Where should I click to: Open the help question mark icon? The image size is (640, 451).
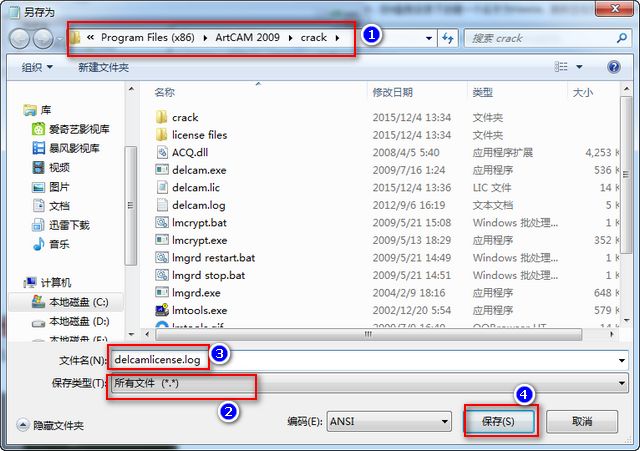[613, 67]
